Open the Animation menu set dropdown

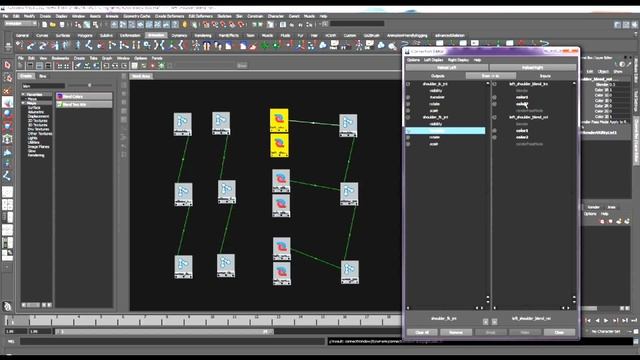(20, 24)
